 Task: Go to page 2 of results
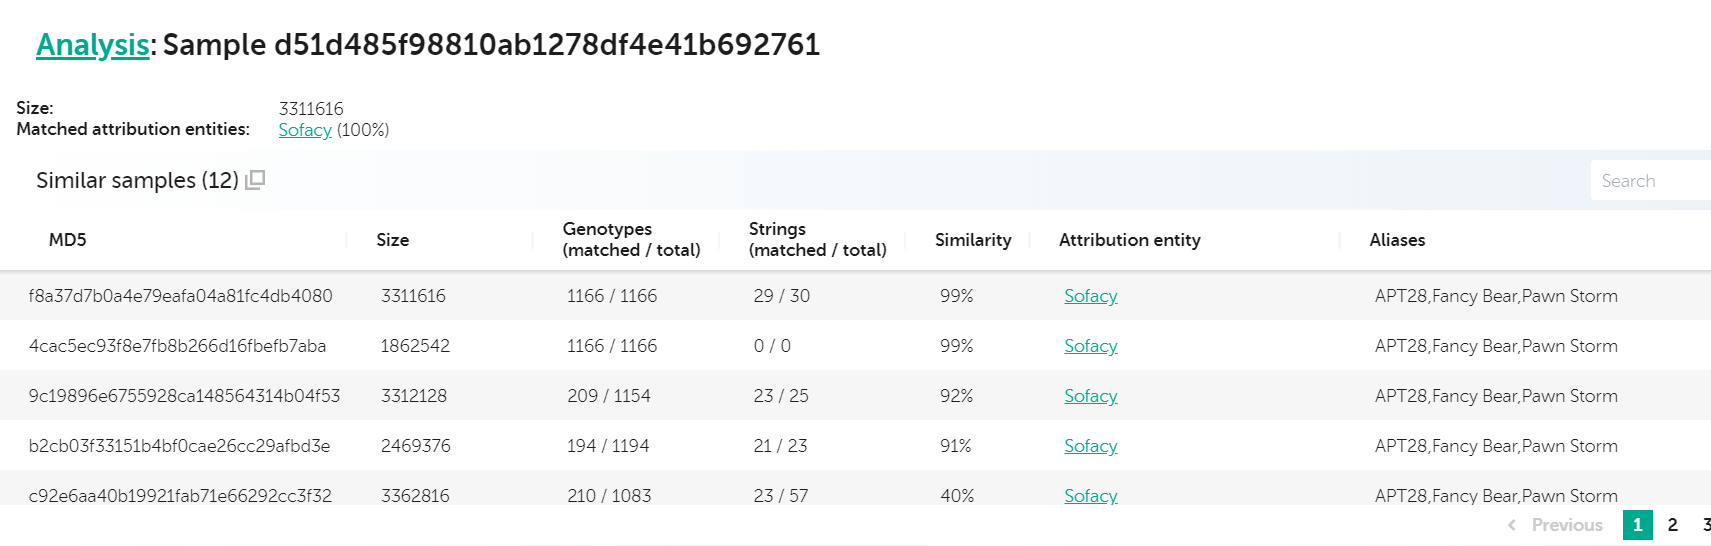pos(1672,525)
